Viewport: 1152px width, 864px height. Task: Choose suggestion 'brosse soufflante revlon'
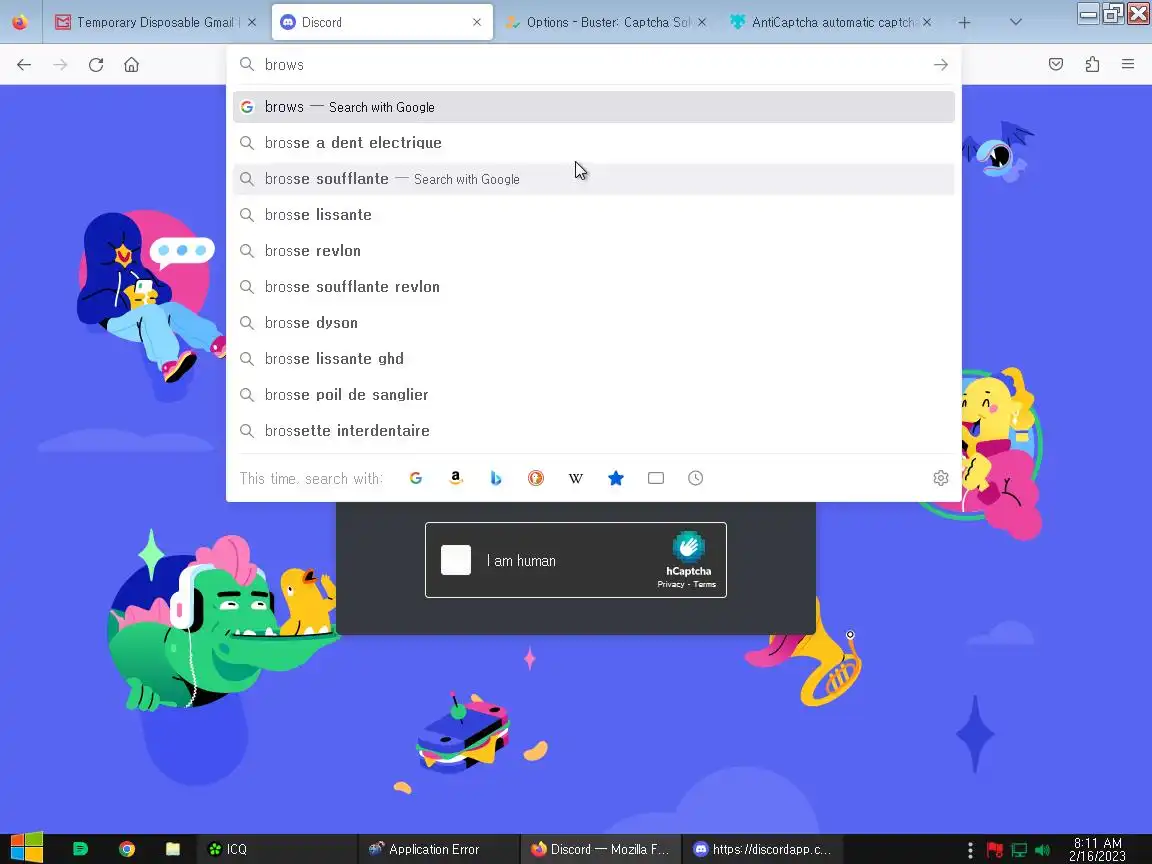pyautogui.click(x=594, y=287)
